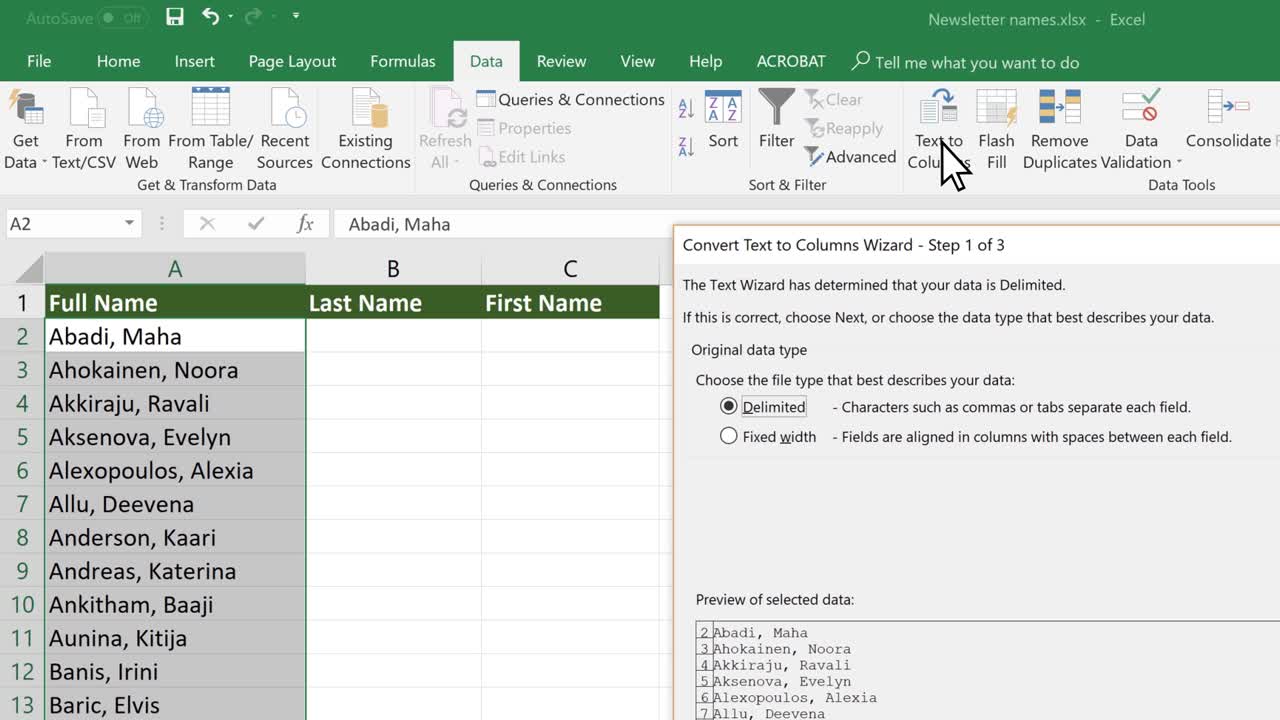Click the First Name header cell
This screenshot has width=1280, height=720.
point(570,303)
